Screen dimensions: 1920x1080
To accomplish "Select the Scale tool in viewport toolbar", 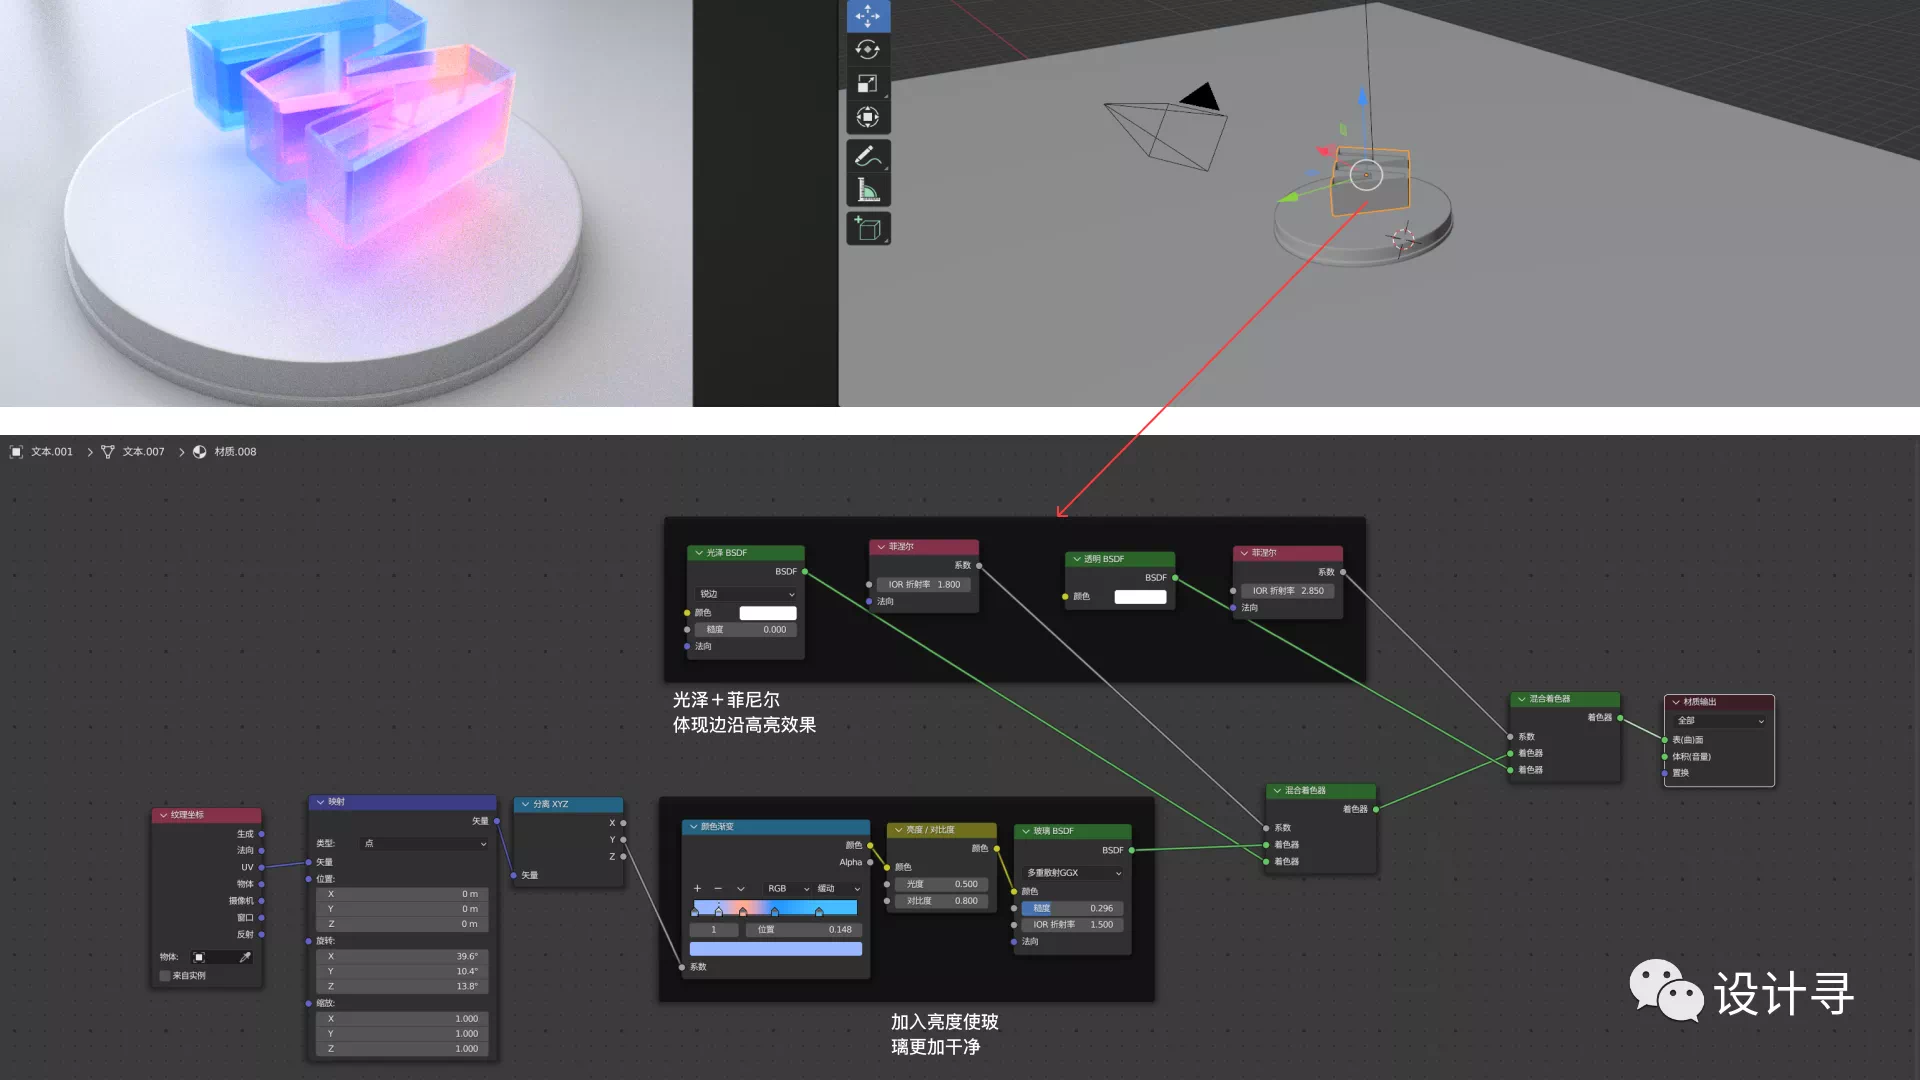I will (x=867, y=84).
